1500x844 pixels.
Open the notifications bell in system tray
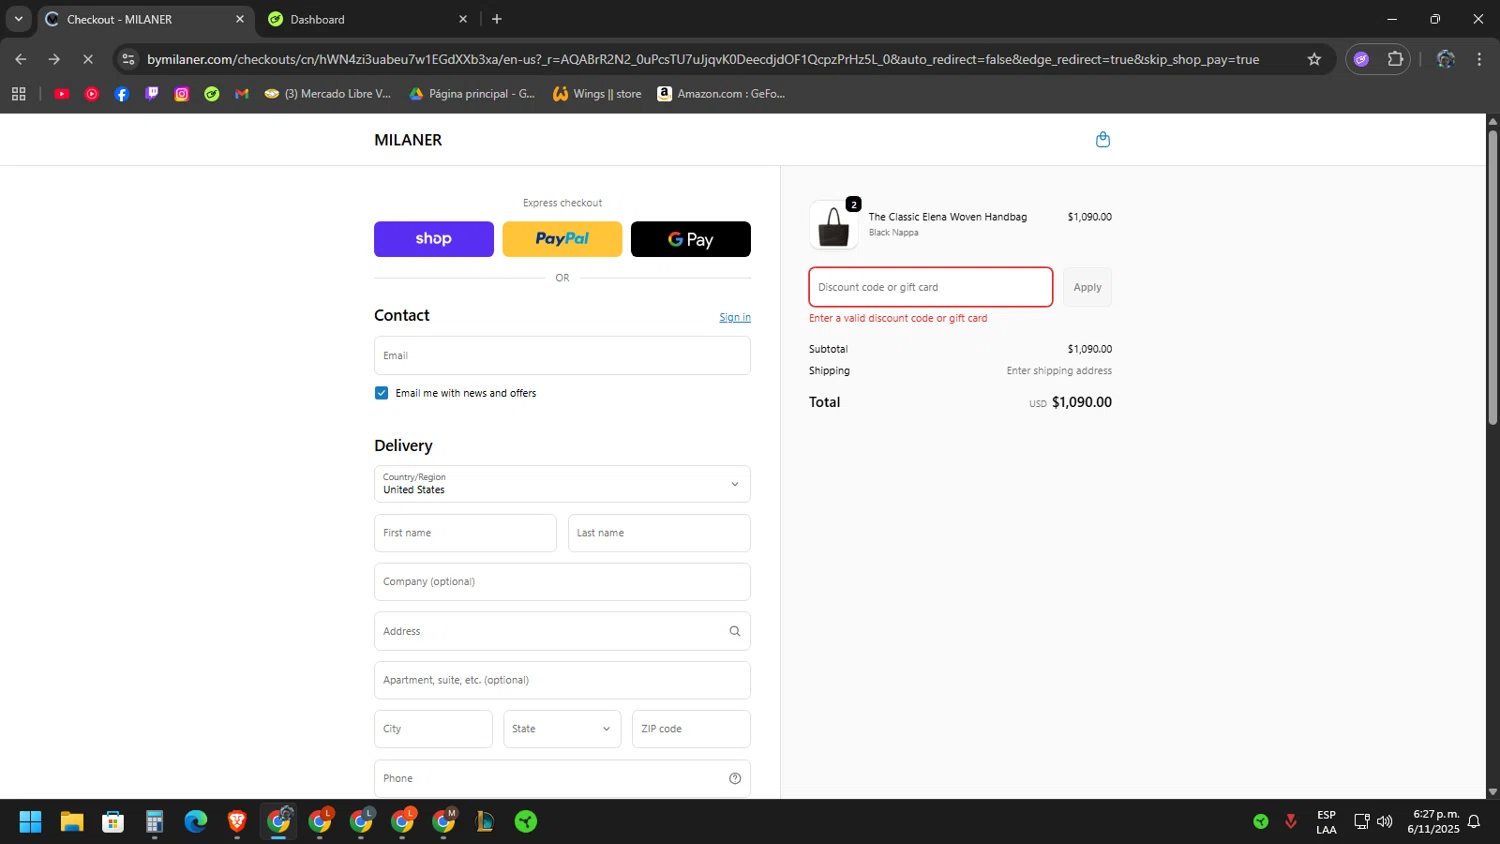(x=1473, y=822)
